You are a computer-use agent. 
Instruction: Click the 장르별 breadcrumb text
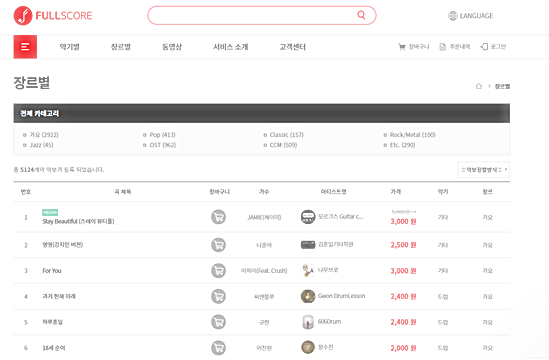point(502,86)
